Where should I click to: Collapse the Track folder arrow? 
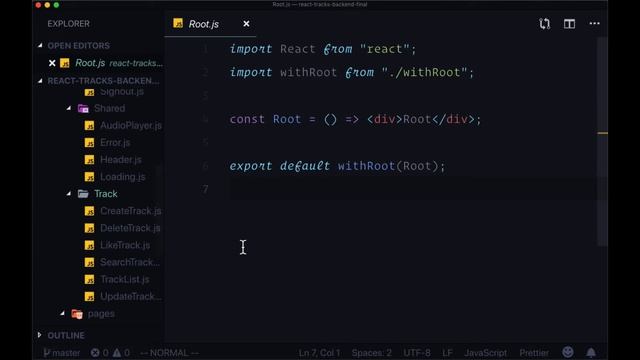click(69, 194)
